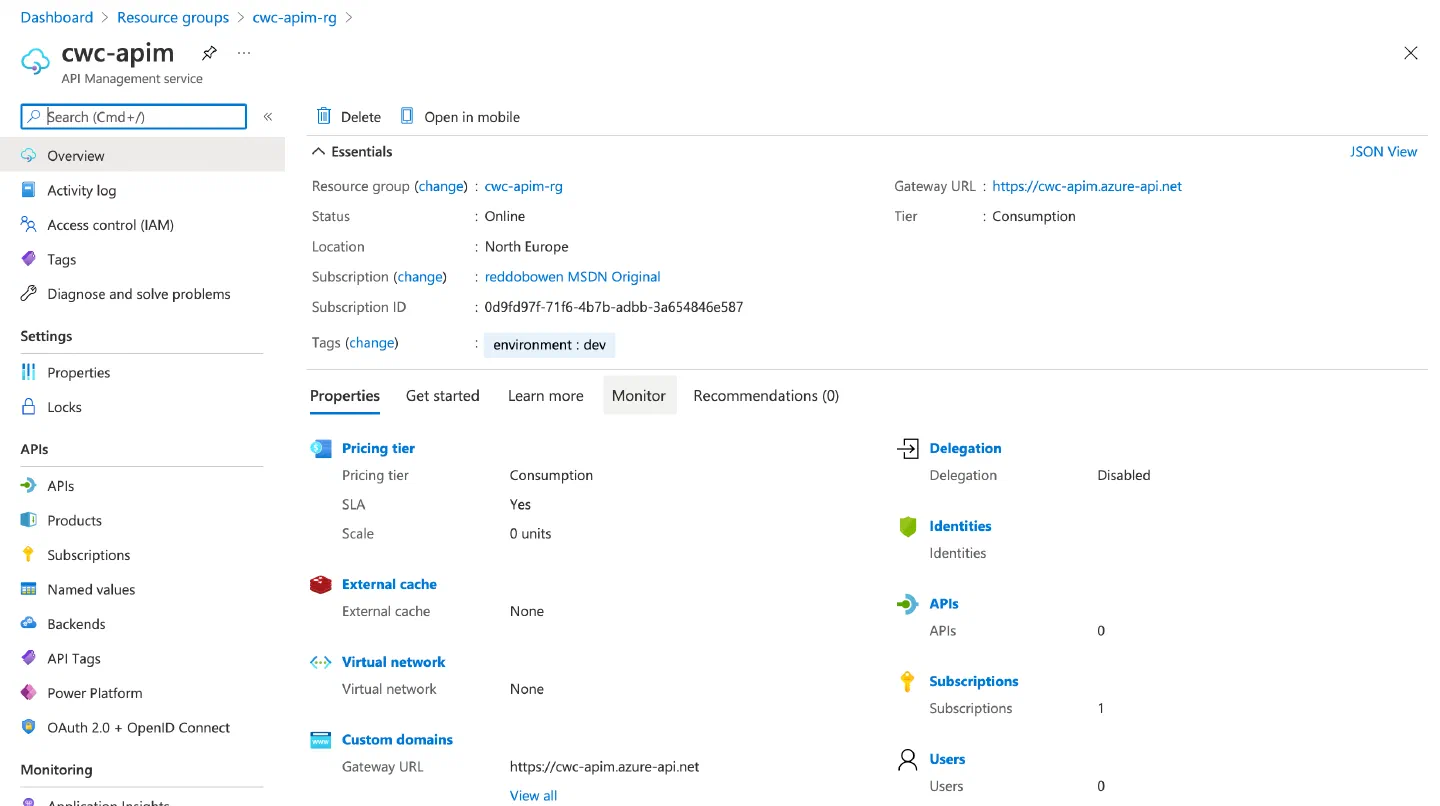Open the Subscriptions heading link in properties
This screenshot has width=1440, height=806.
[974, 682]
